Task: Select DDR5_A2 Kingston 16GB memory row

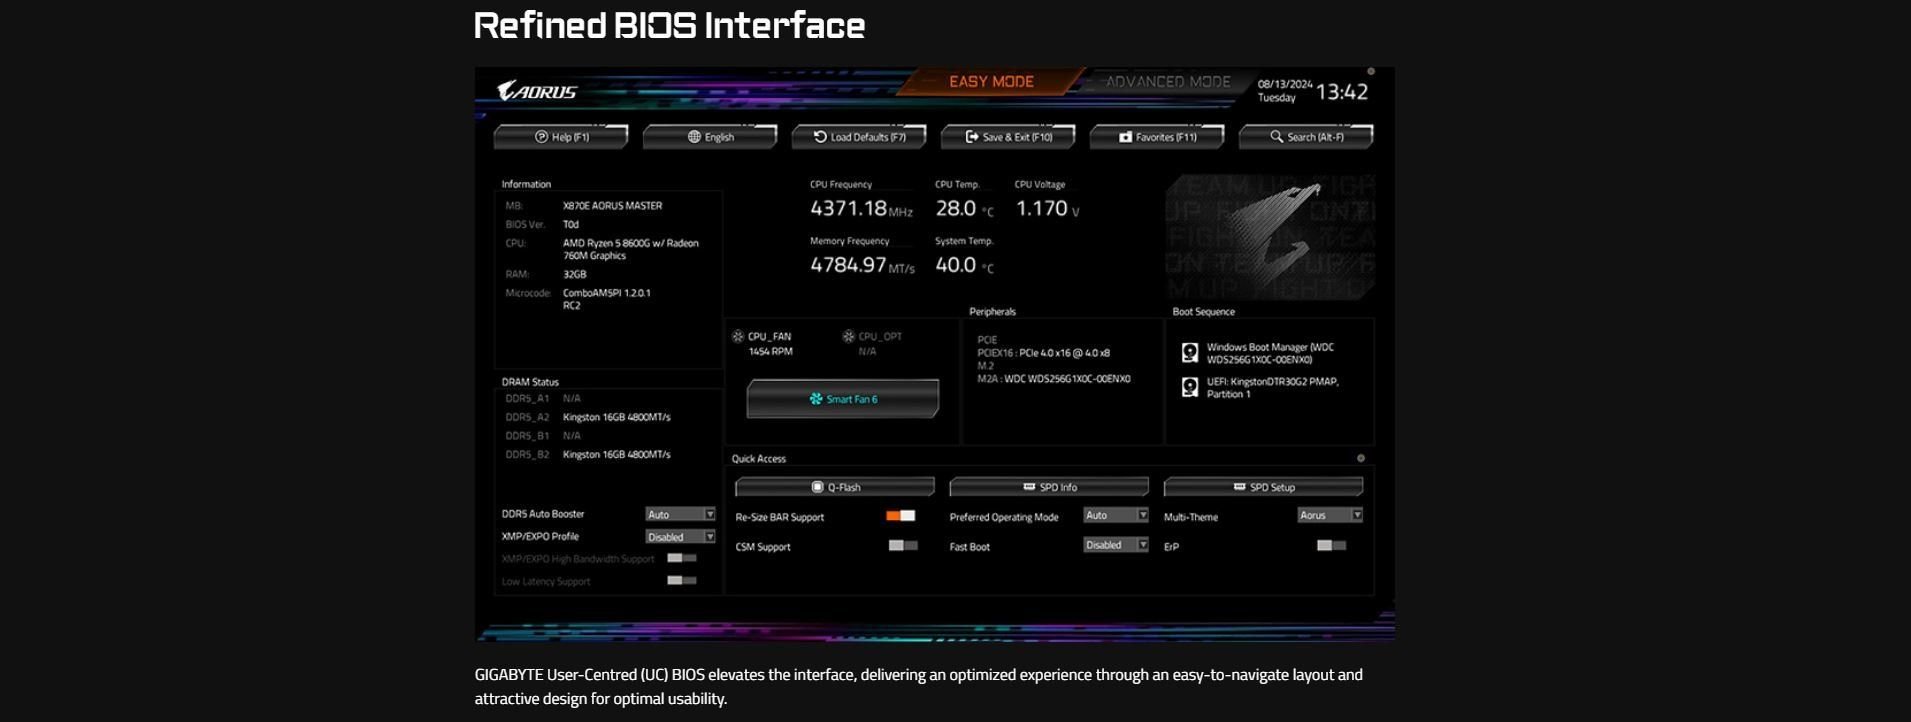Action: coord(588,417)
